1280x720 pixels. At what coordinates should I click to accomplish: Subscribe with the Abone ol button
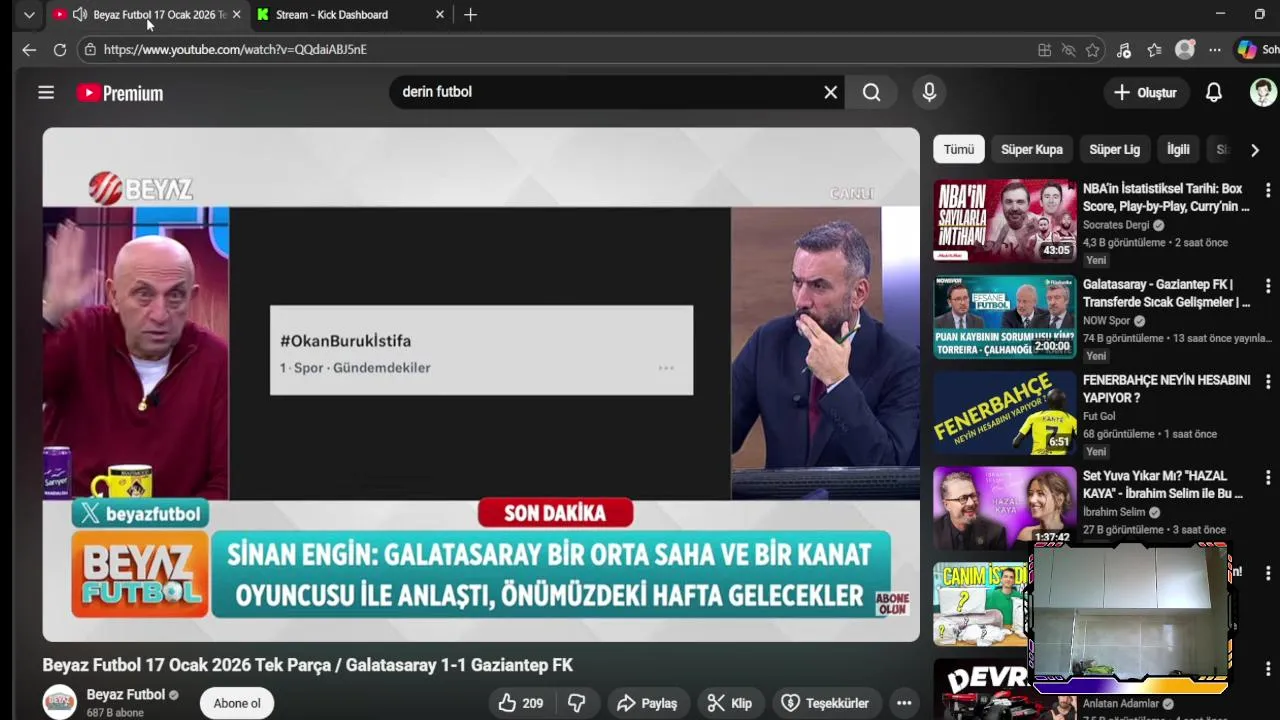coord(237,703)
